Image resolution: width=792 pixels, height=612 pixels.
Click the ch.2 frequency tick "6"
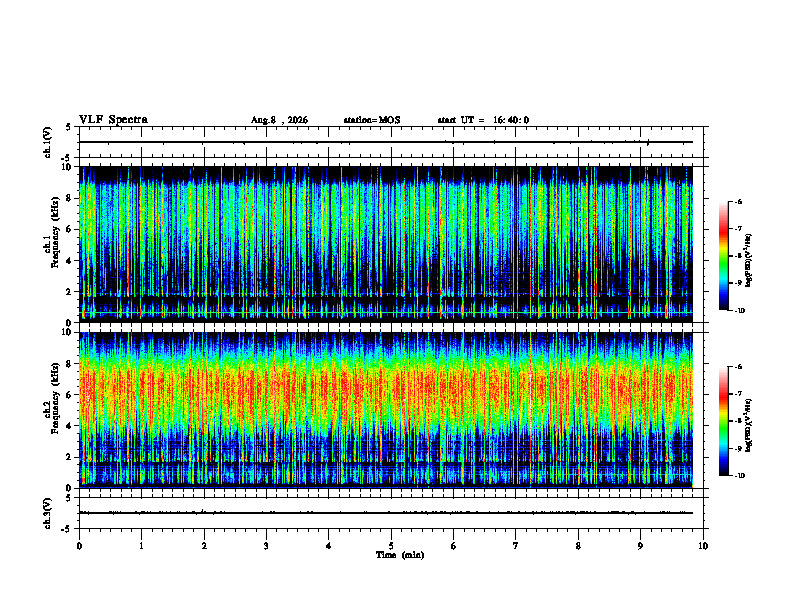[x=68, y=395]
